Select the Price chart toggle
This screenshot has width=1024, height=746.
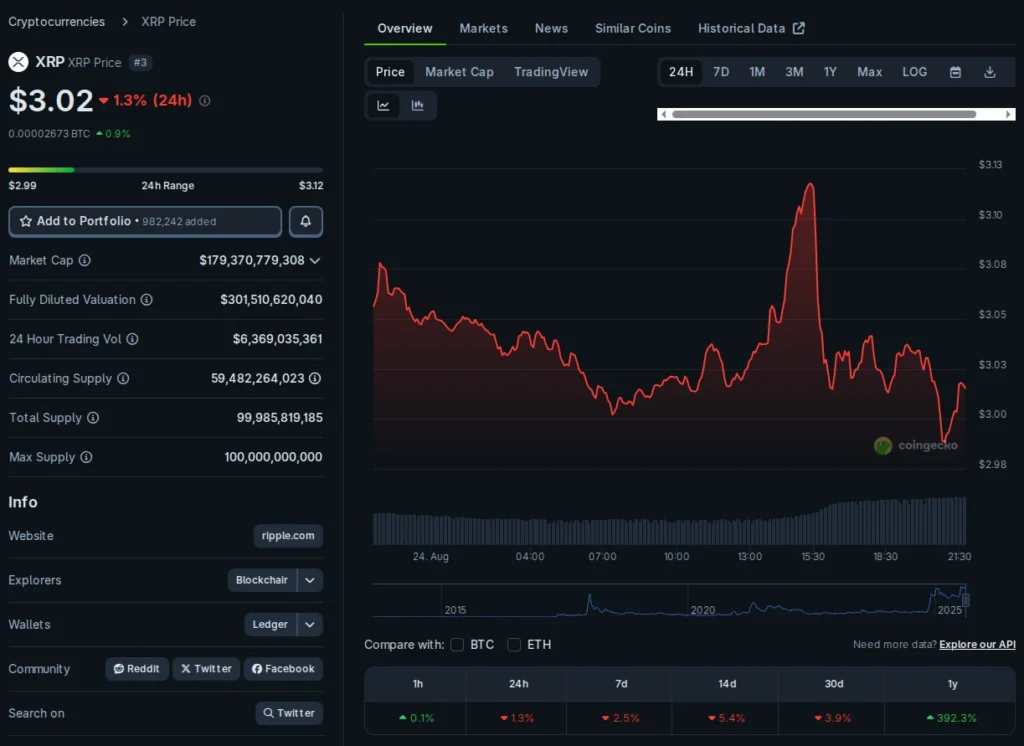coord(390,72)
